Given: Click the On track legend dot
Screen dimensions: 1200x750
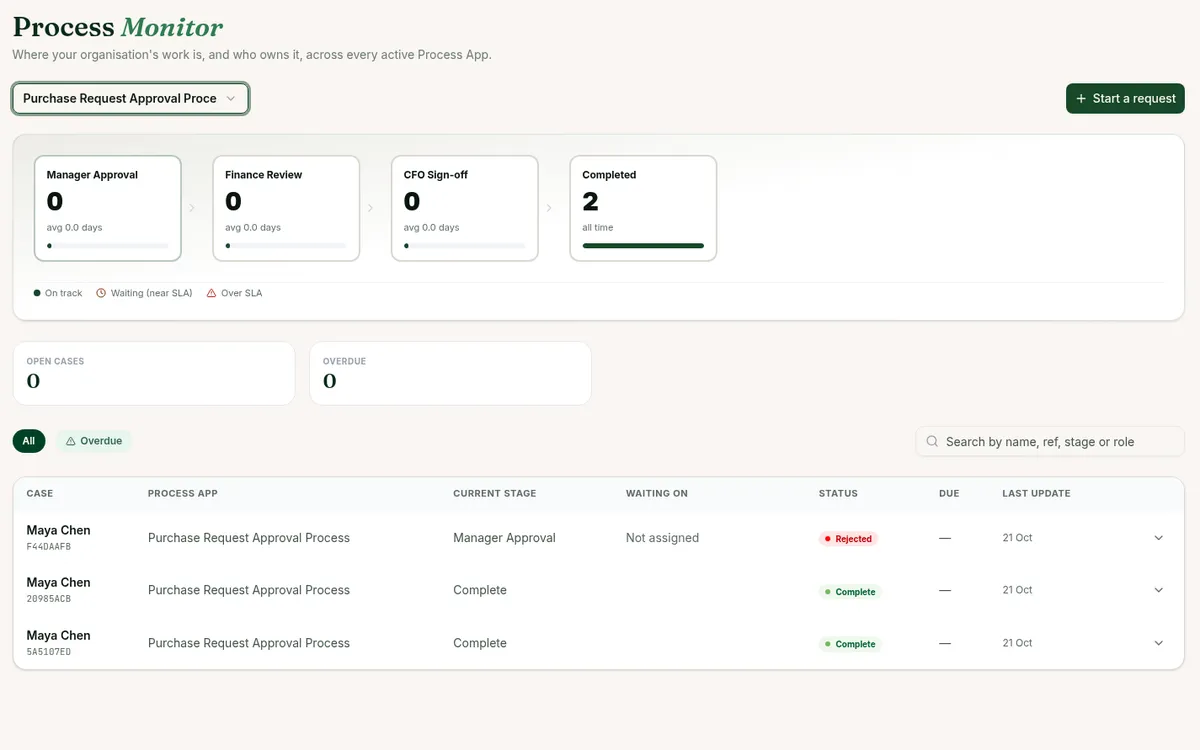Looking at the screenshot, I should pyautogui.click(x=37, y=293).
